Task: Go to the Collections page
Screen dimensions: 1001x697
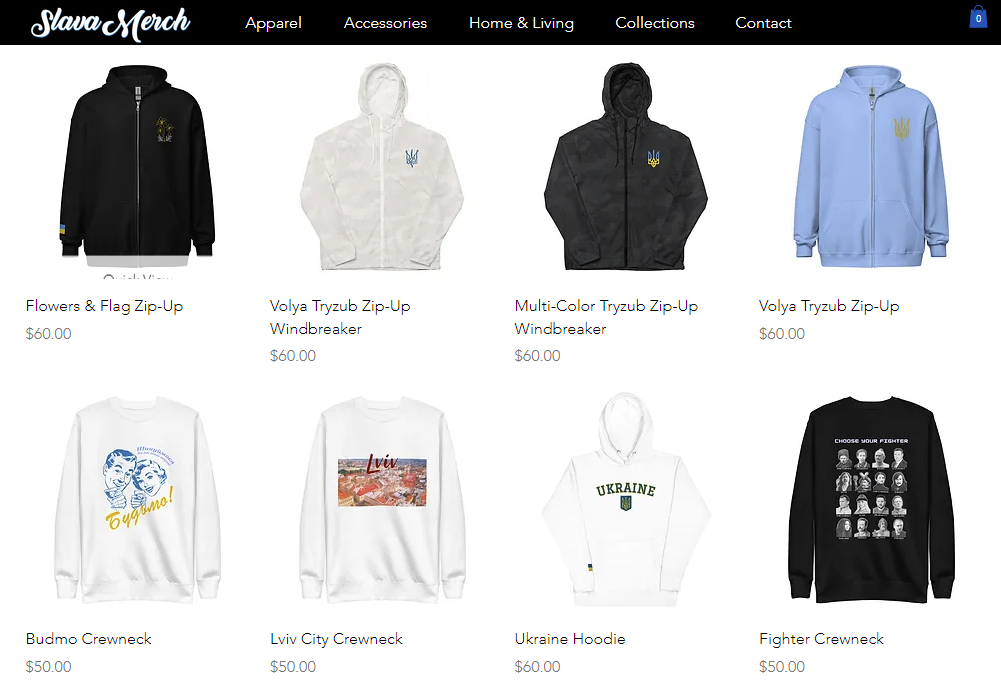Action: tap(654, 23)
